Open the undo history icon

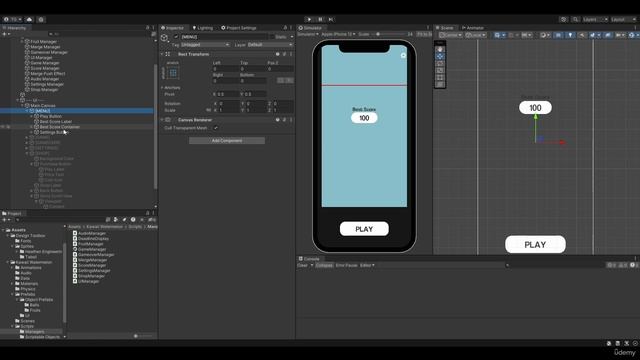click(564, 19)
